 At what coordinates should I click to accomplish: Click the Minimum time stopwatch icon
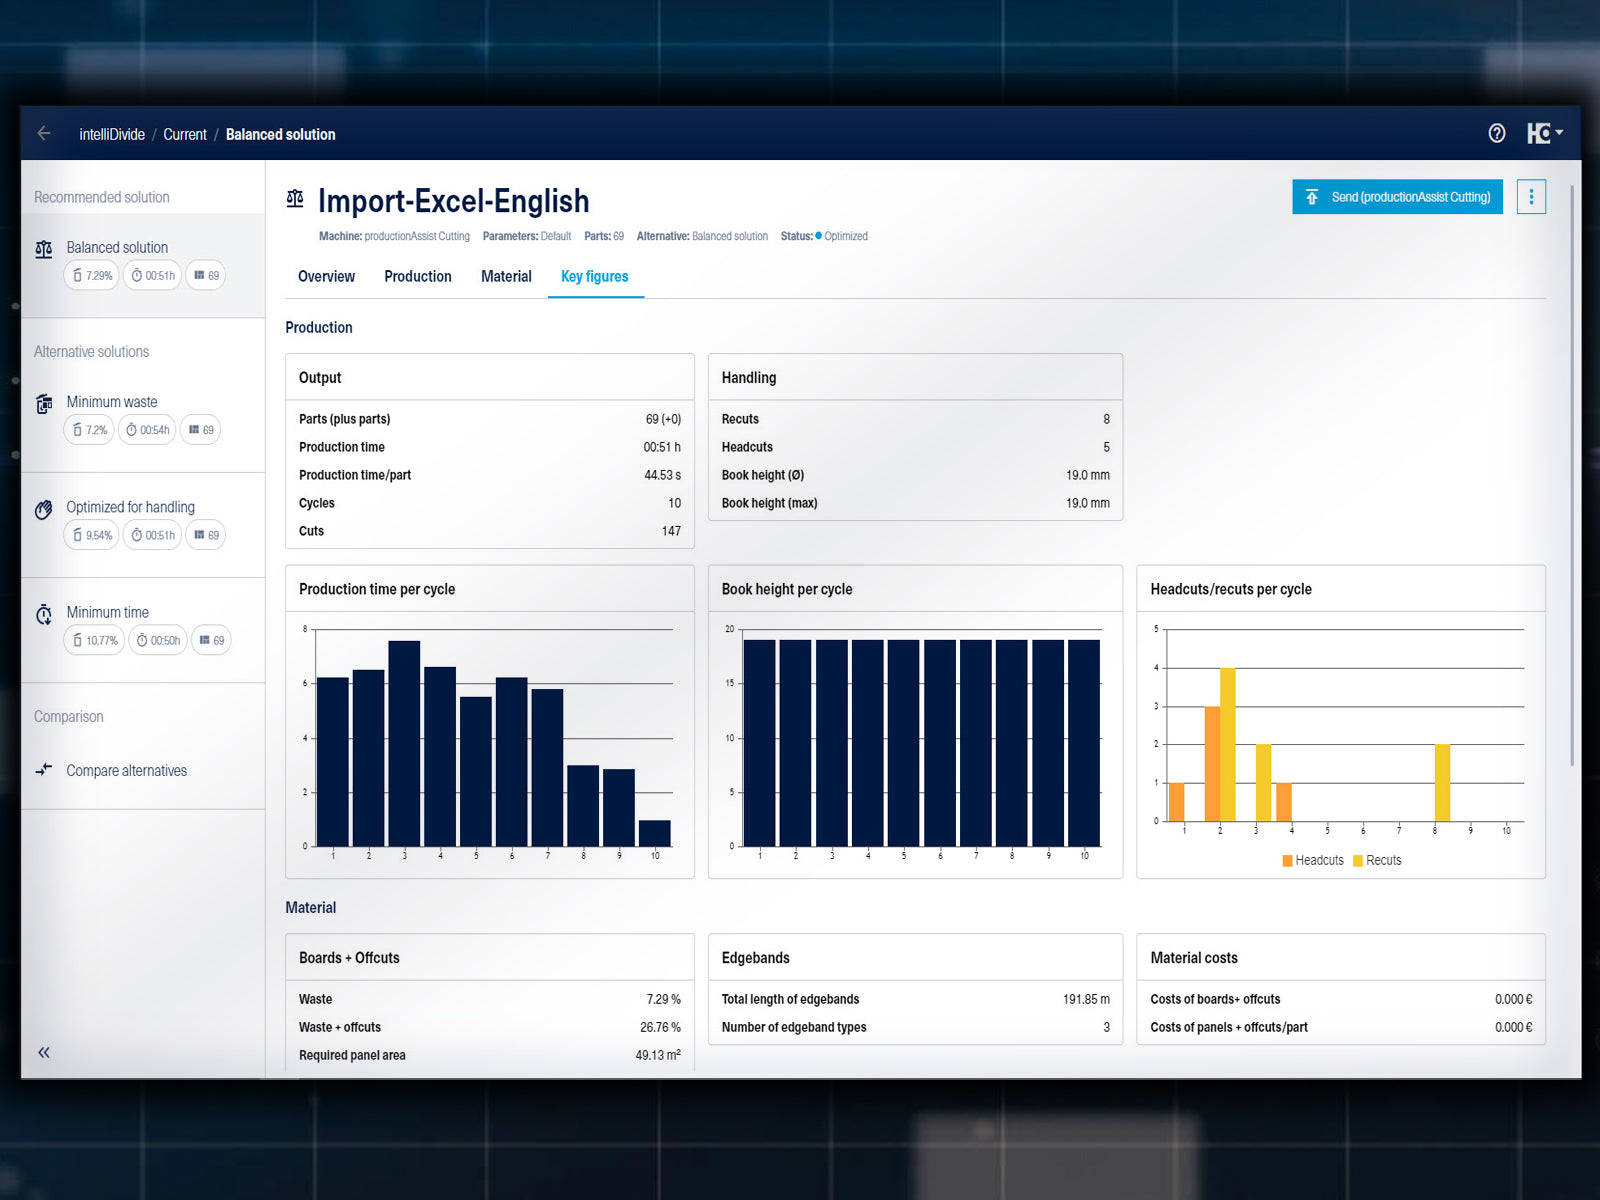(44, 615)
